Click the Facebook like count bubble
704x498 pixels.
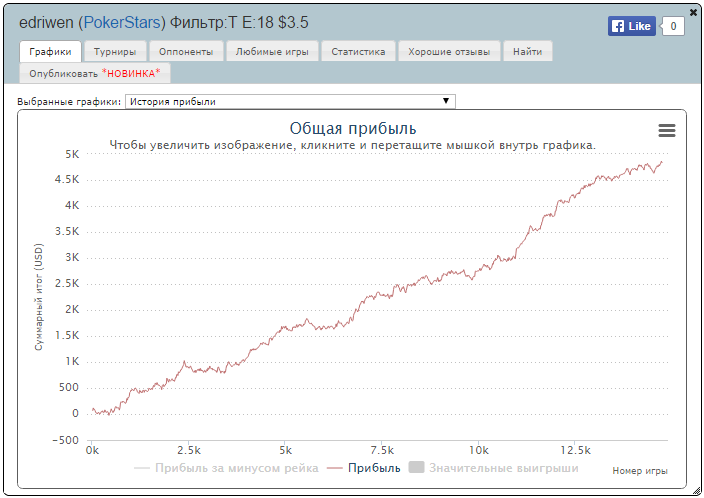click(673, 26)
